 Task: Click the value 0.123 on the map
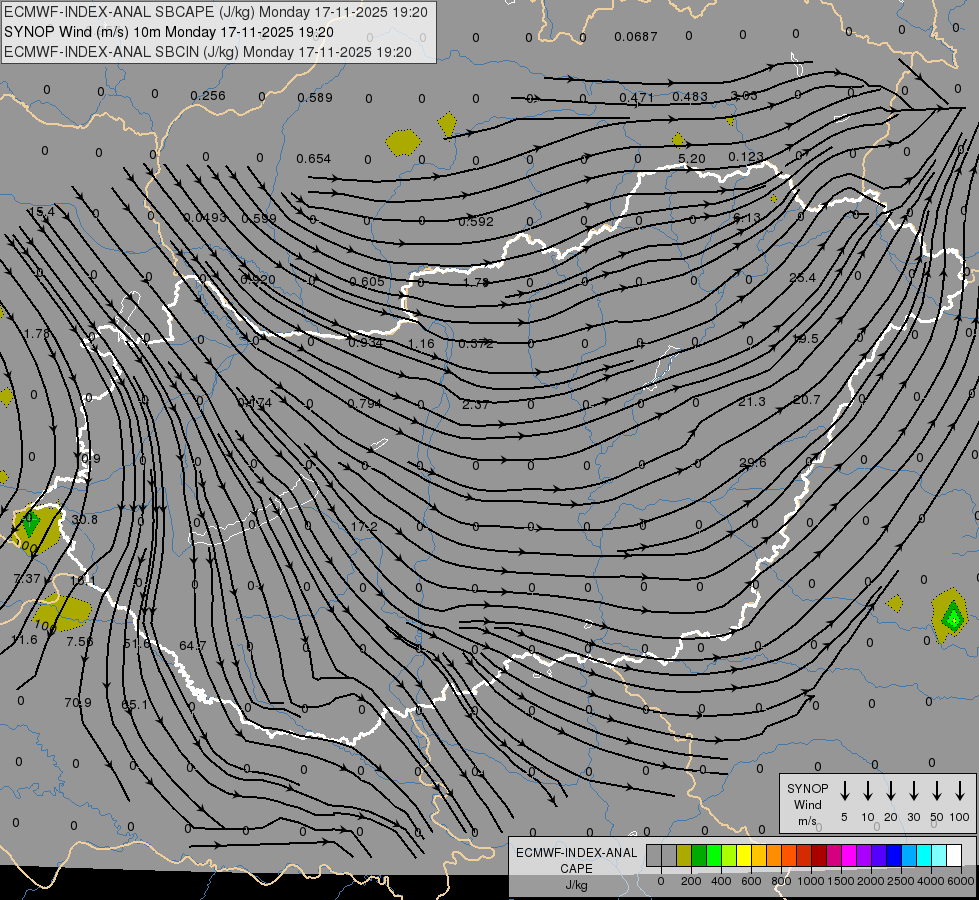(745, 157)
